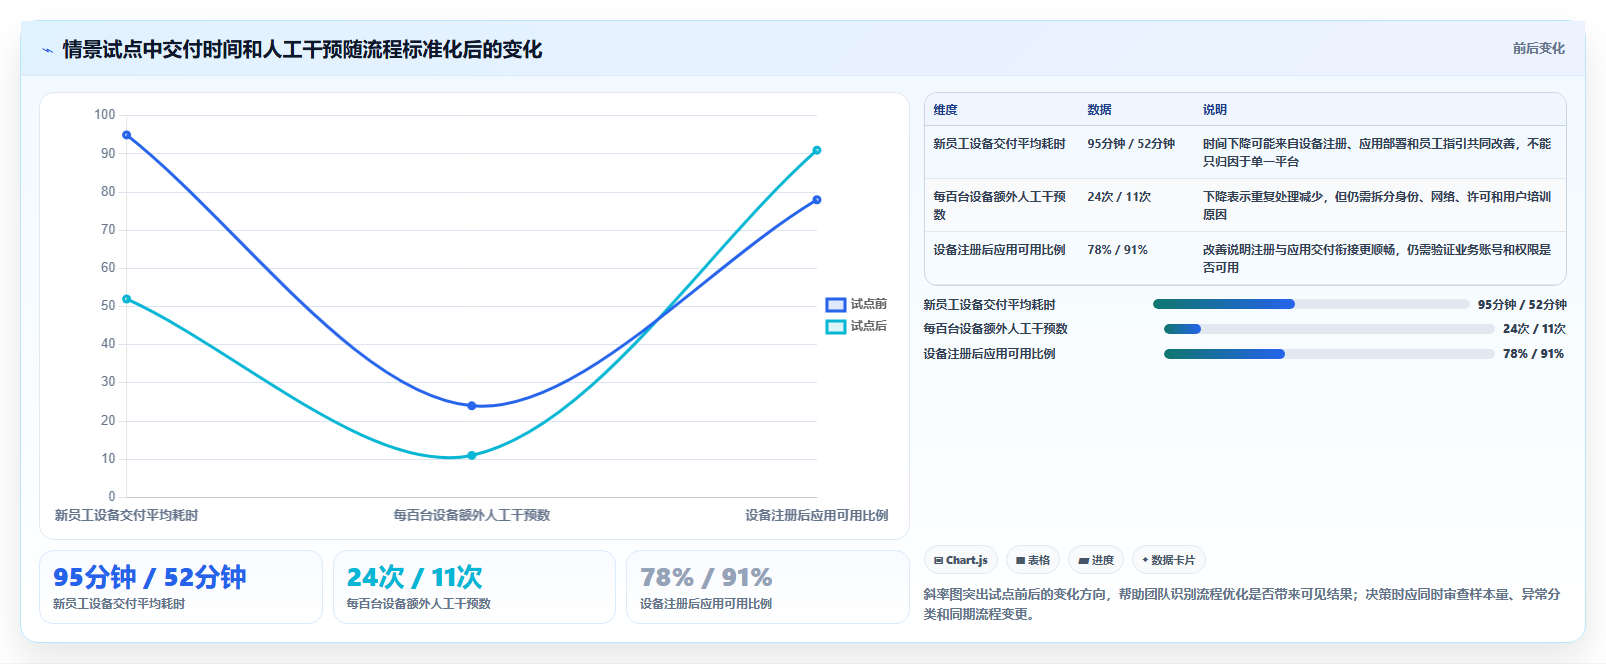
Task: Click the 试点前 data point at 78
Action: (817, 200)
